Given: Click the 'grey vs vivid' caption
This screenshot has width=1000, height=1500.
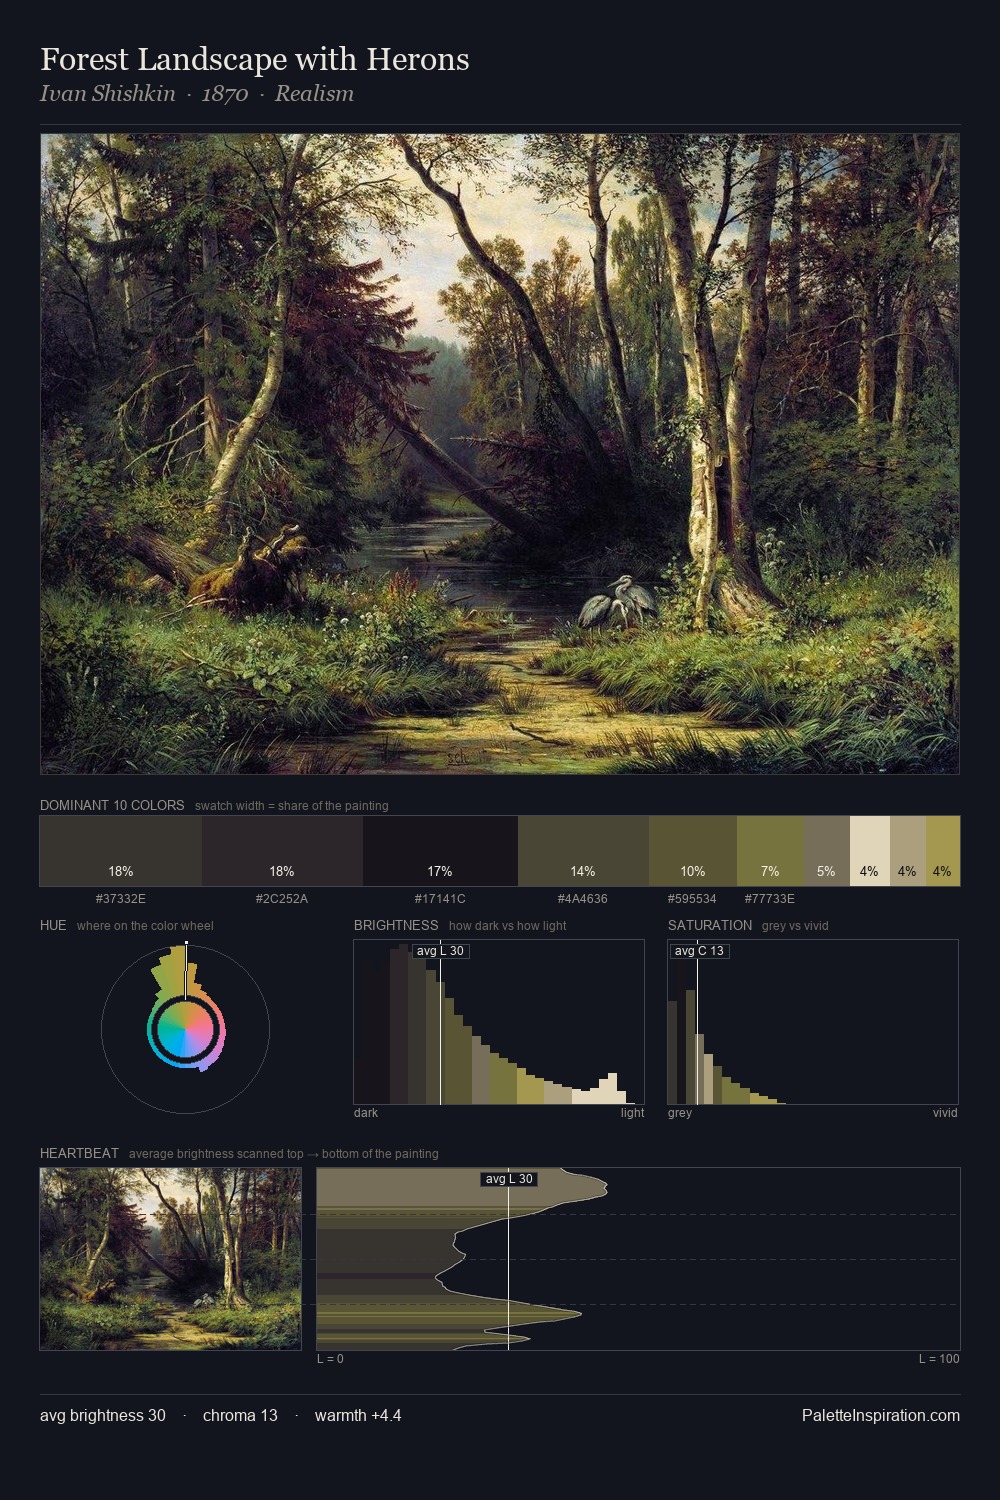Looking at the screenshot, I should 796,926.
